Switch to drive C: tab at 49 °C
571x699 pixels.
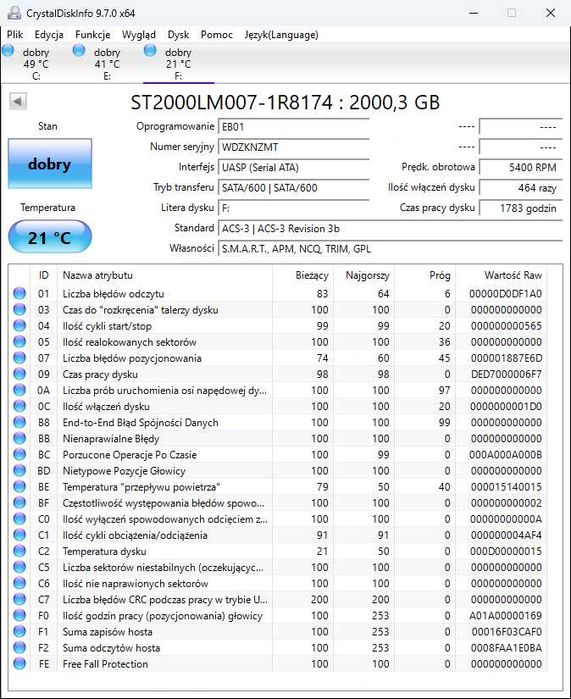tap(36, 64)
